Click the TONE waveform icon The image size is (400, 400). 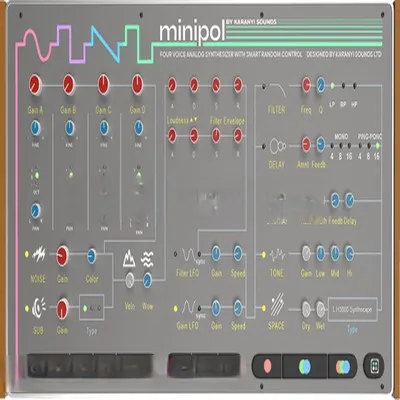point(277,255)
